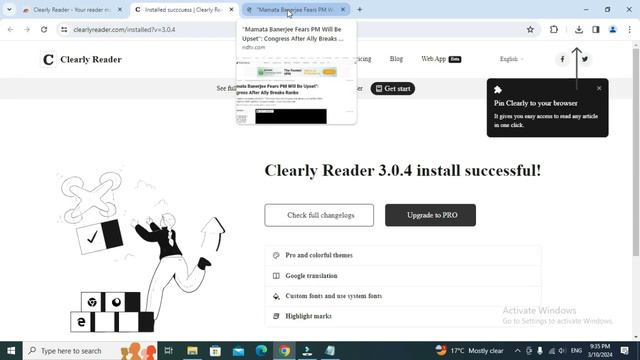640x360 pixels.
Task: Toggle the Chrome side panel icon
Action: click(596, 29)
